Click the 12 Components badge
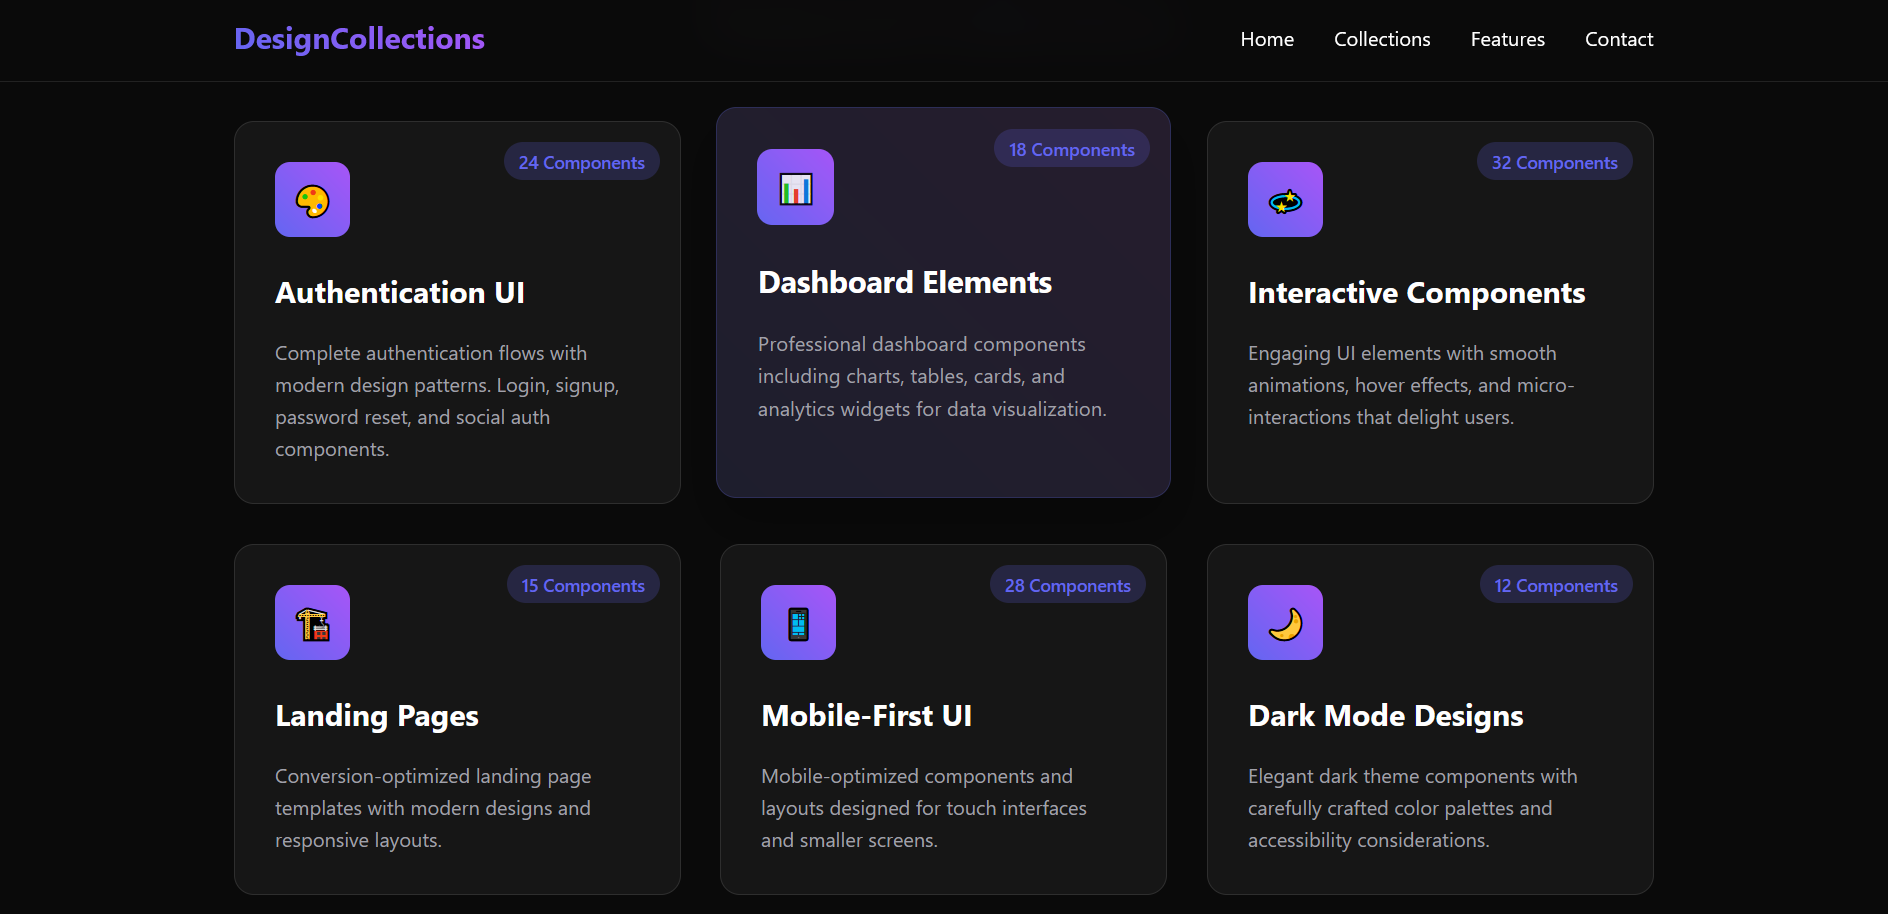Image resolution: width=1888 pixels, height=914 pixels. click(1555, 586)
